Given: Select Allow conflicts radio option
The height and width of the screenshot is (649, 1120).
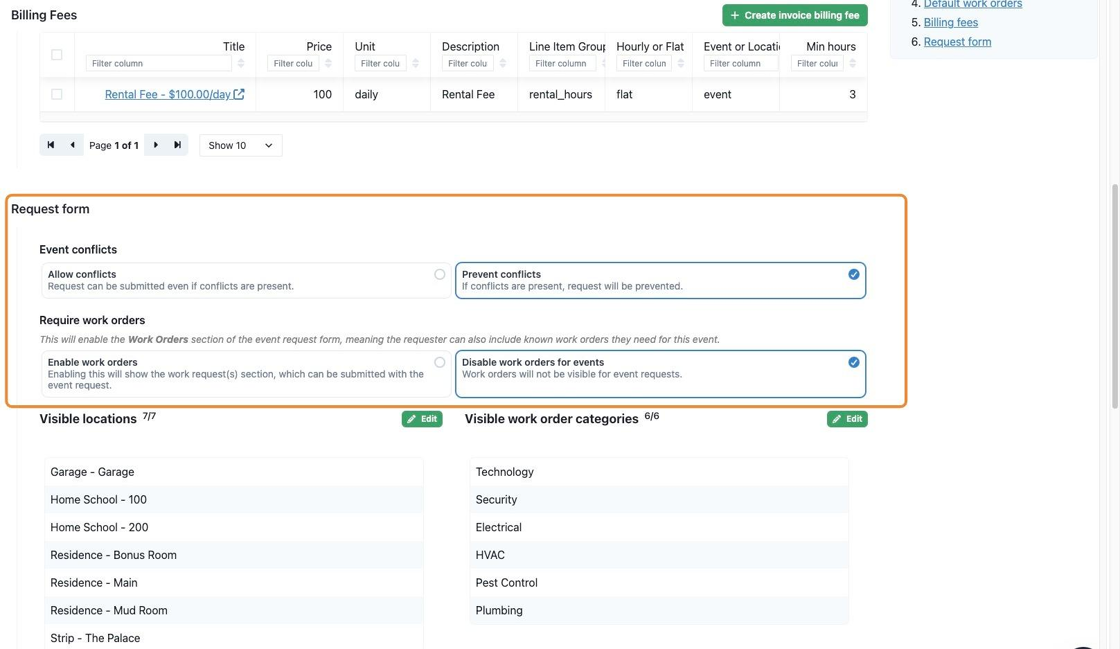Looking at the screenshot, I should (246, 280).
